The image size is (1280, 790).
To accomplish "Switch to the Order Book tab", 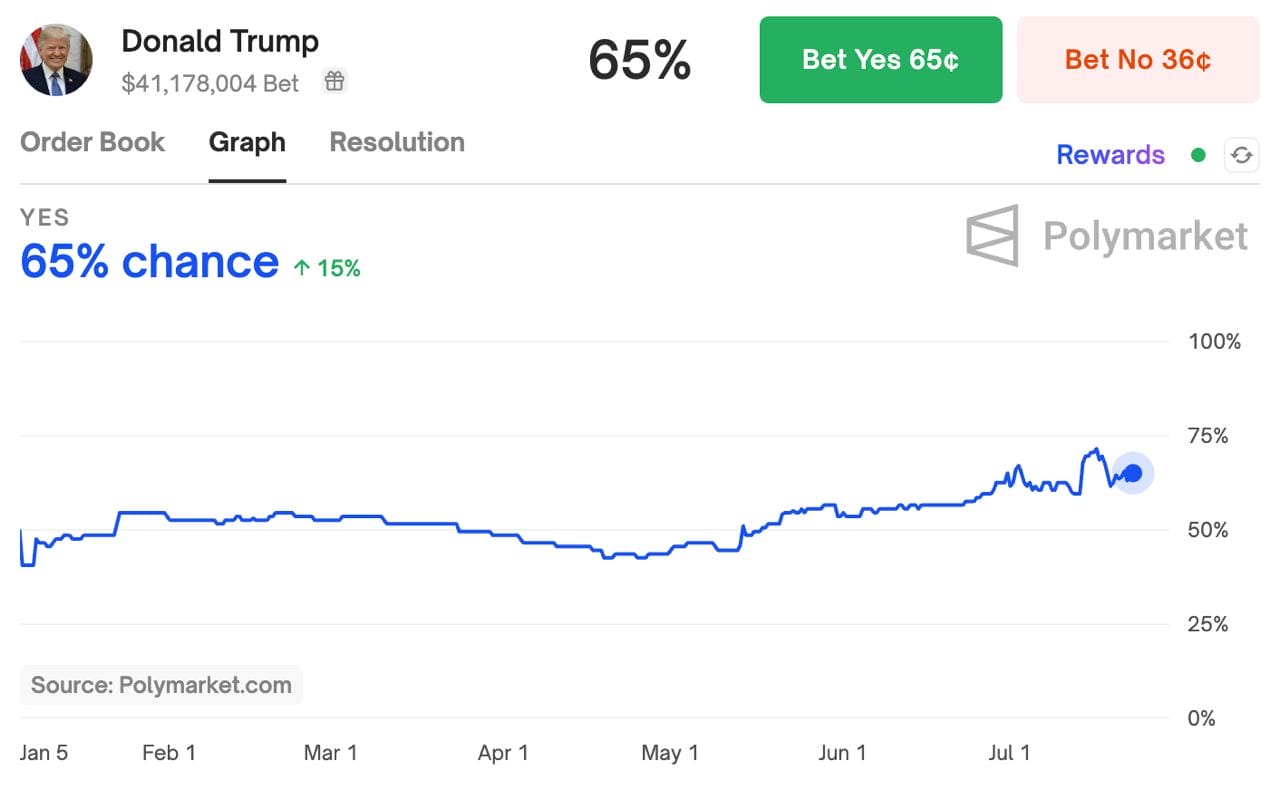I will tap(92, 142).
